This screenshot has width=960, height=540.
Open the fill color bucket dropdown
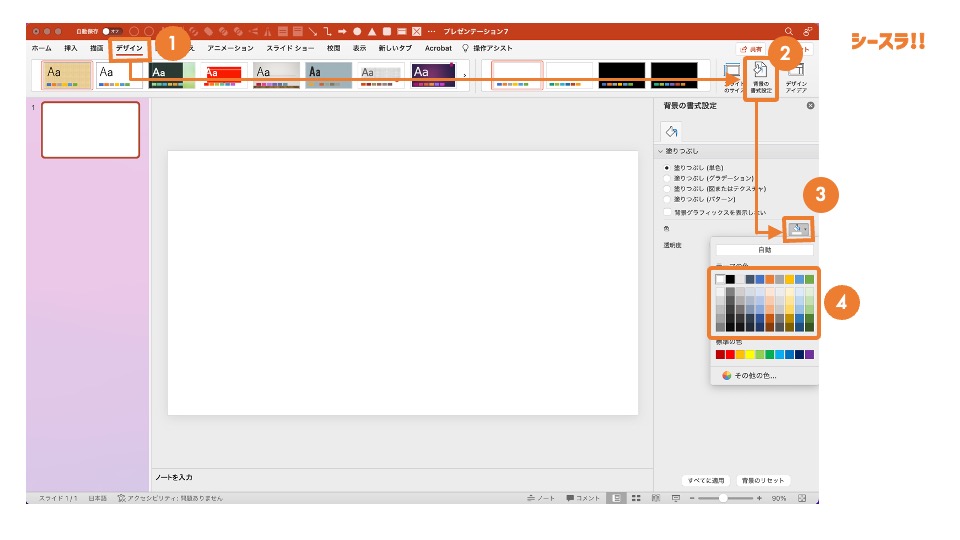[x=799, y=230]
